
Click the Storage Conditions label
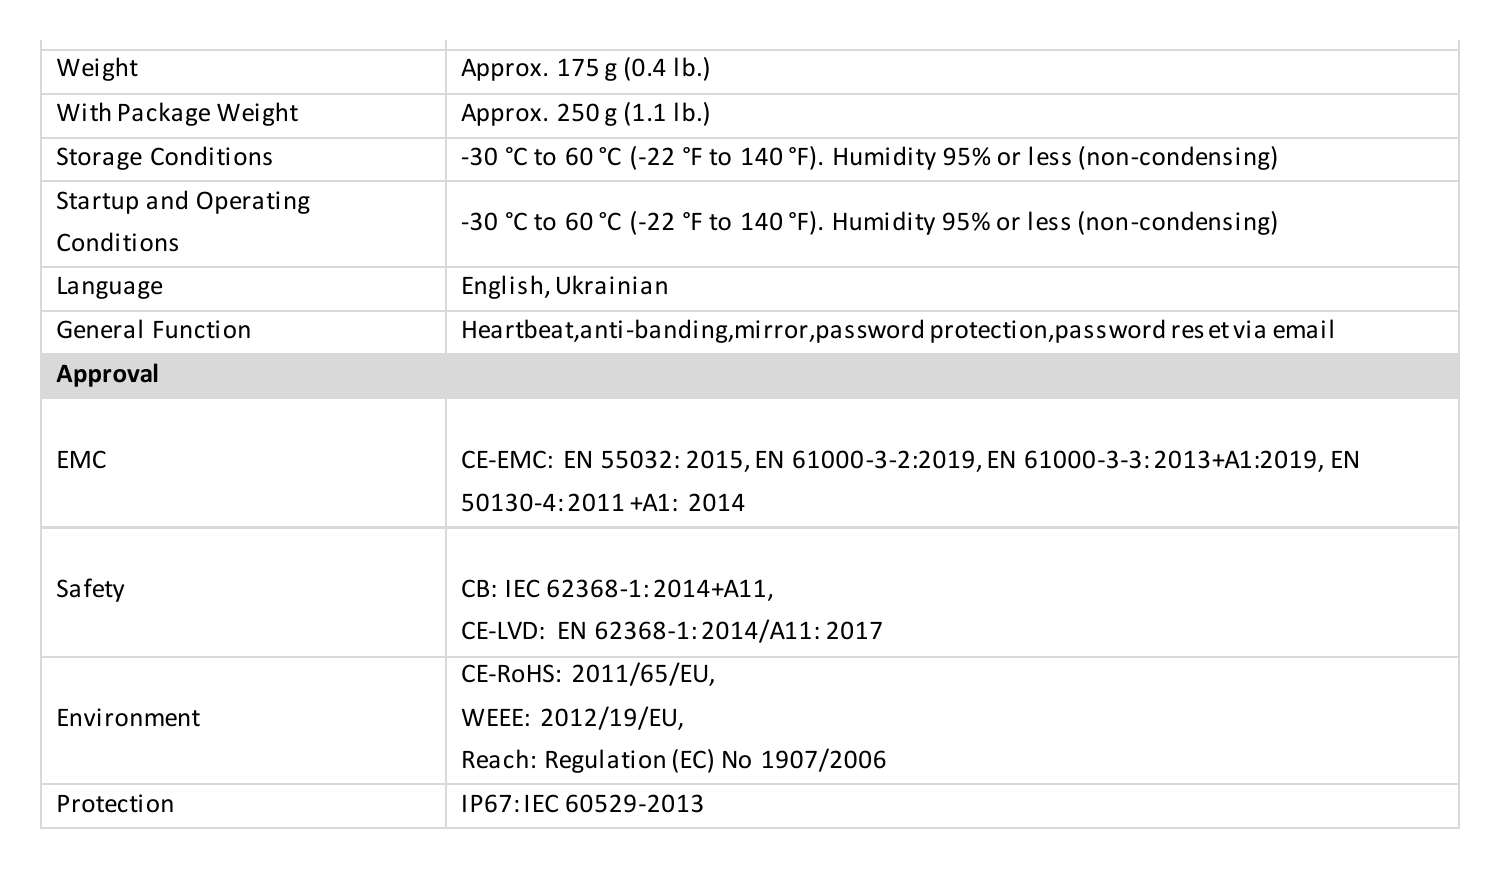click(164, 157)
